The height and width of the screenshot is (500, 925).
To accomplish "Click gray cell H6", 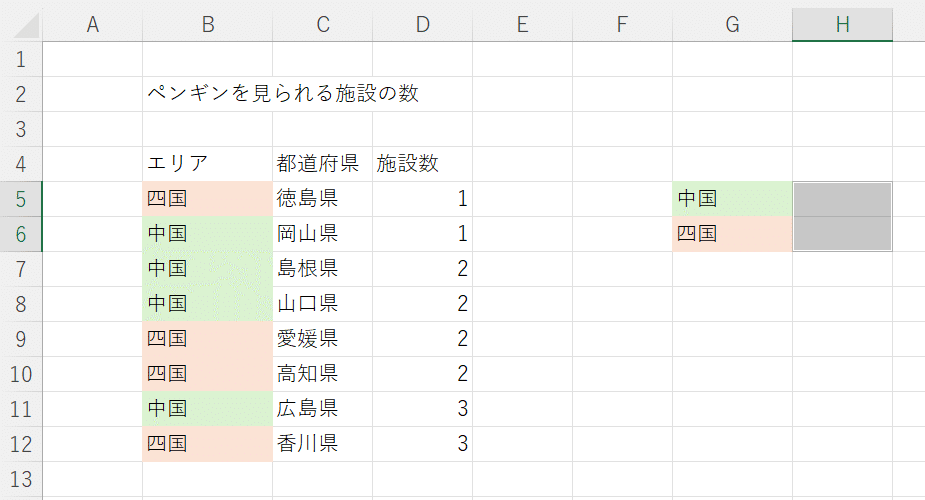I will pyautogui.click(x=842, y=234).
